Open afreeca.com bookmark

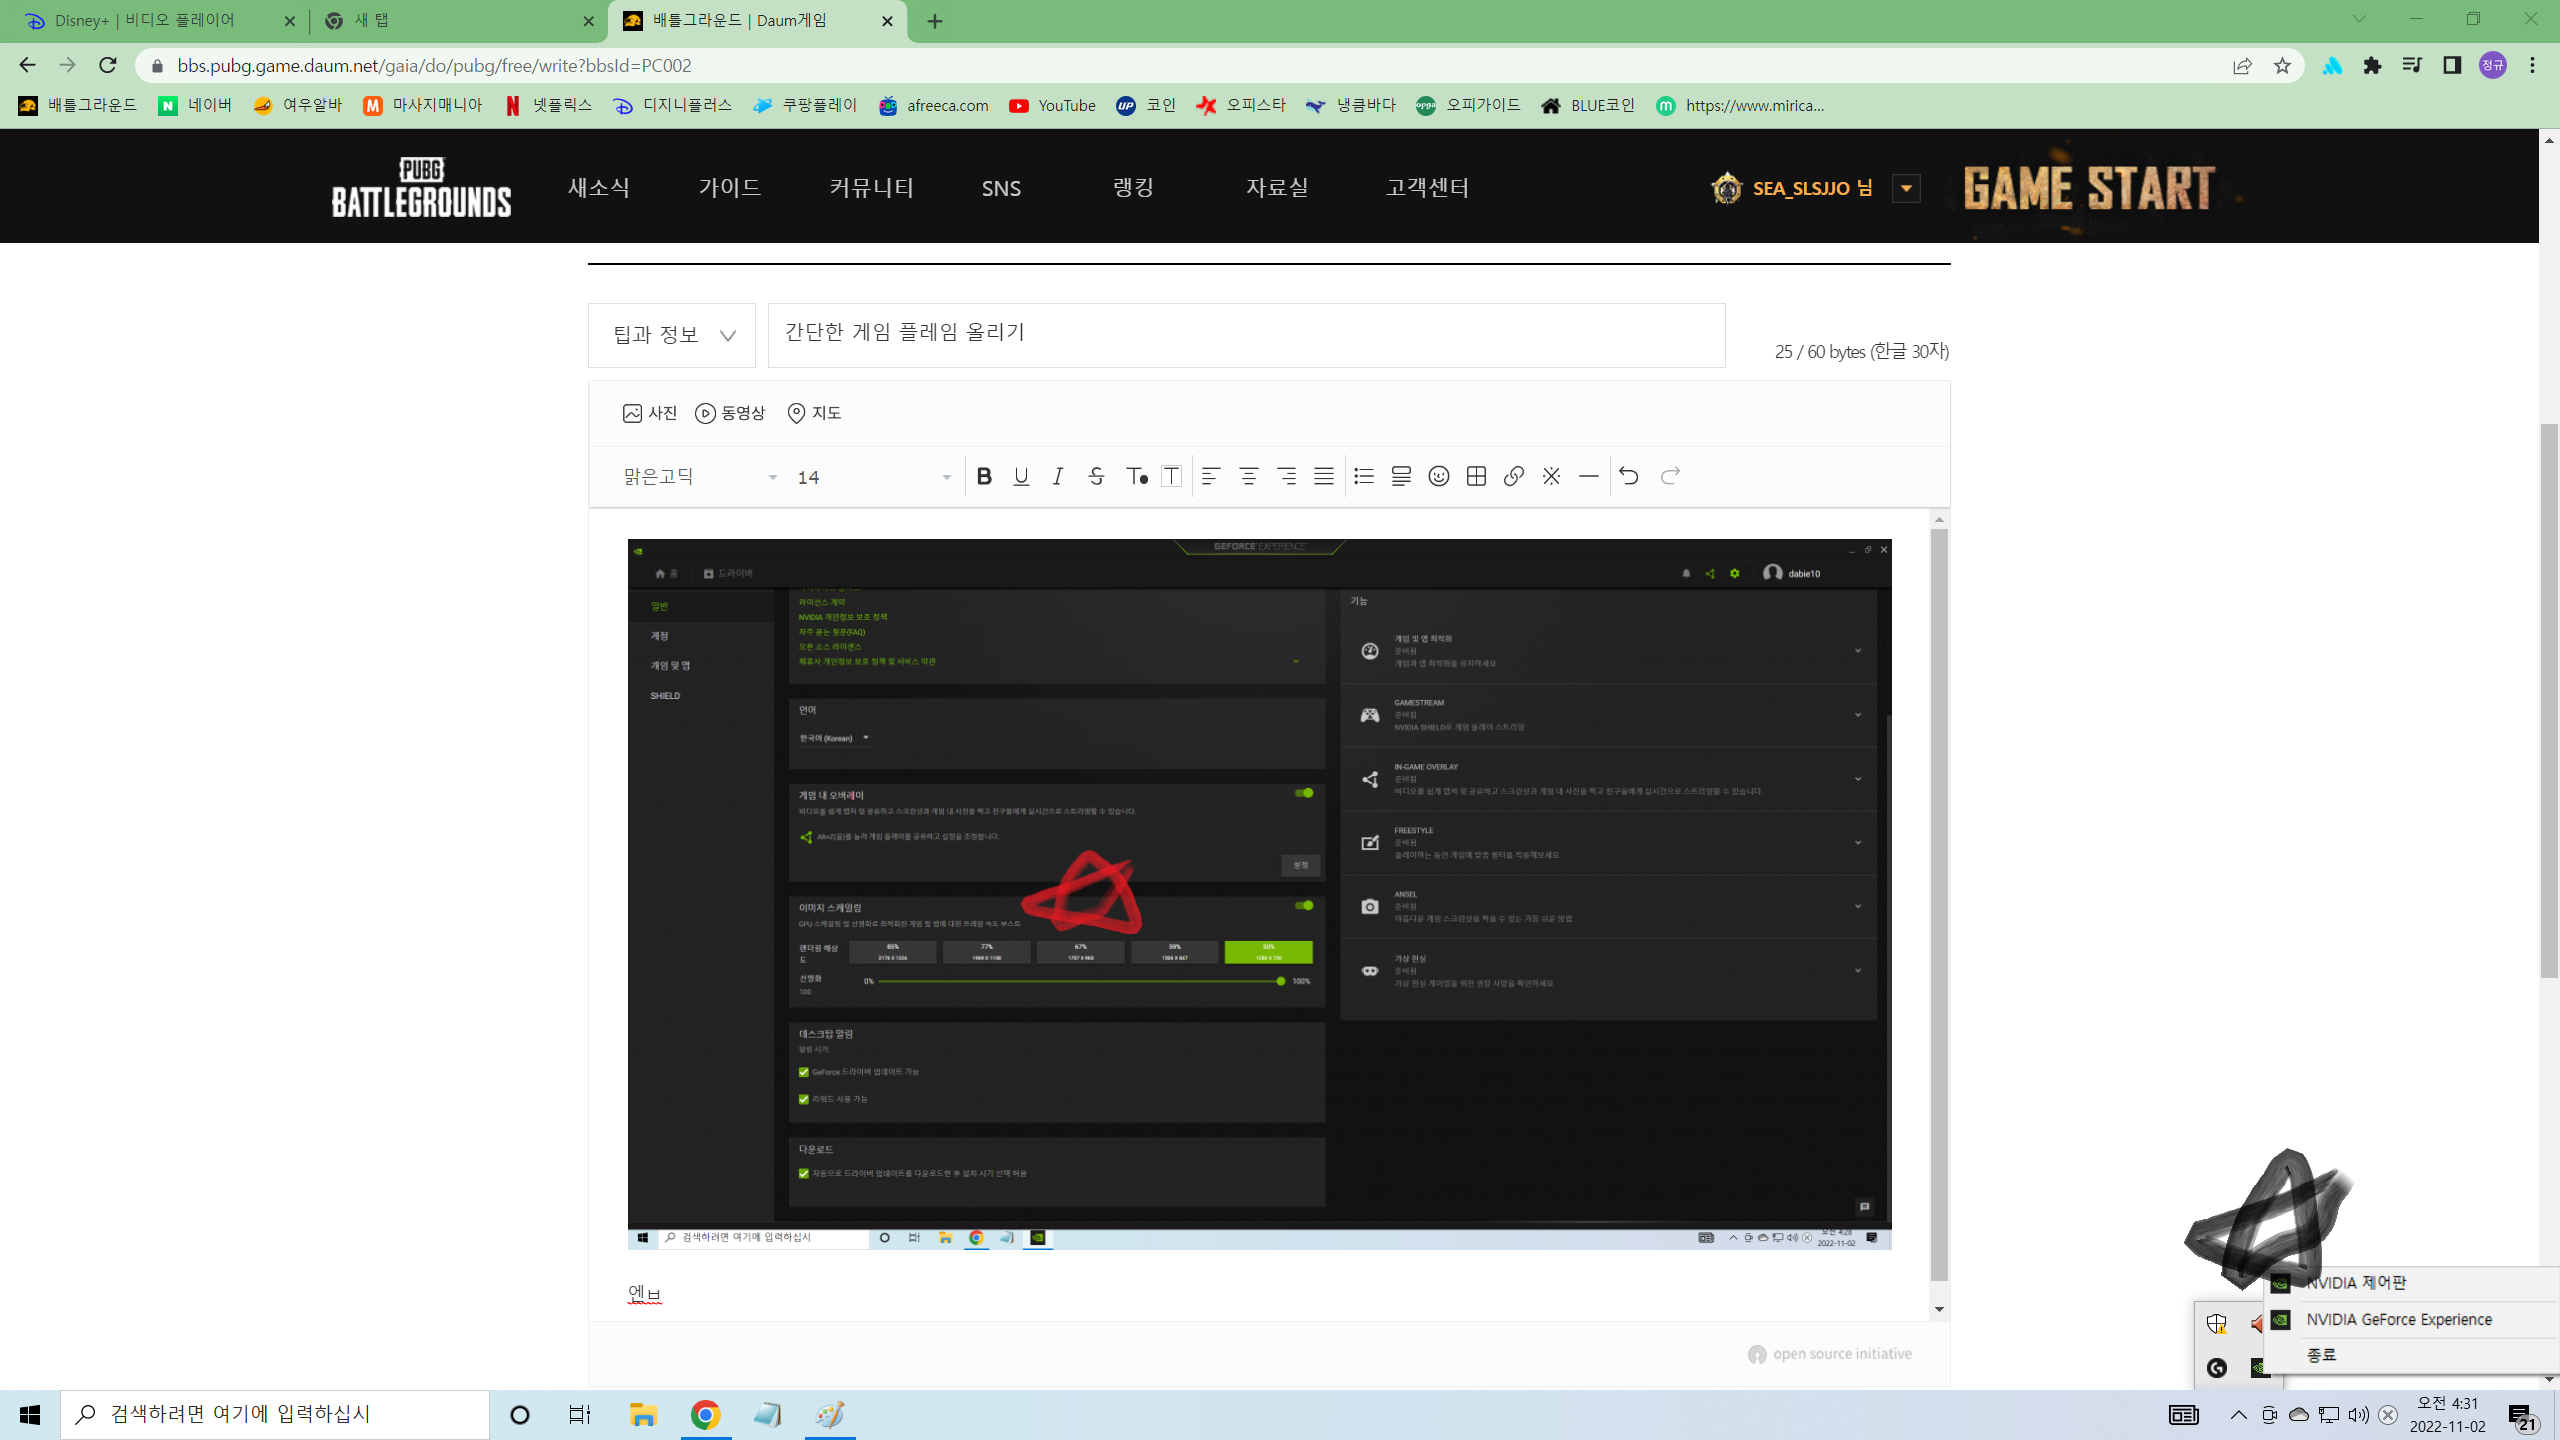933,105
